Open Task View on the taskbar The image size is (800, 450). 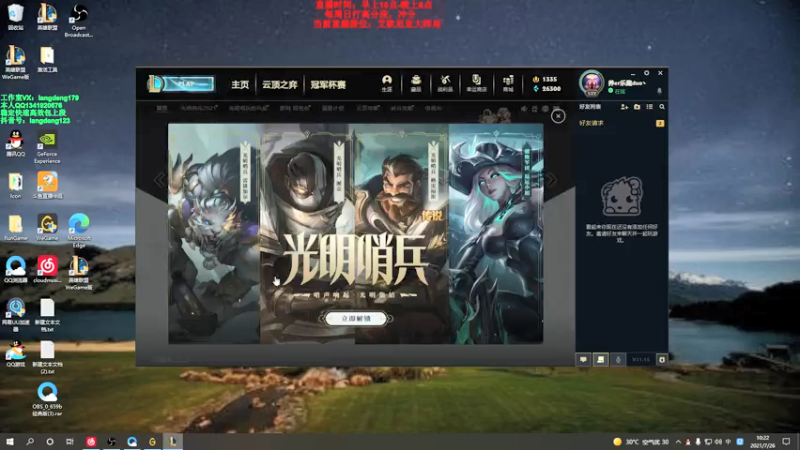69,441
